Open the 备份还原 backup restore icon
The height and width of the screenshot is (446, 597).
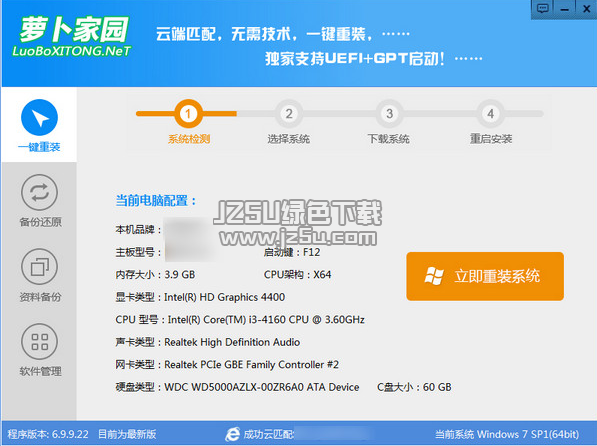pos(40,192)
